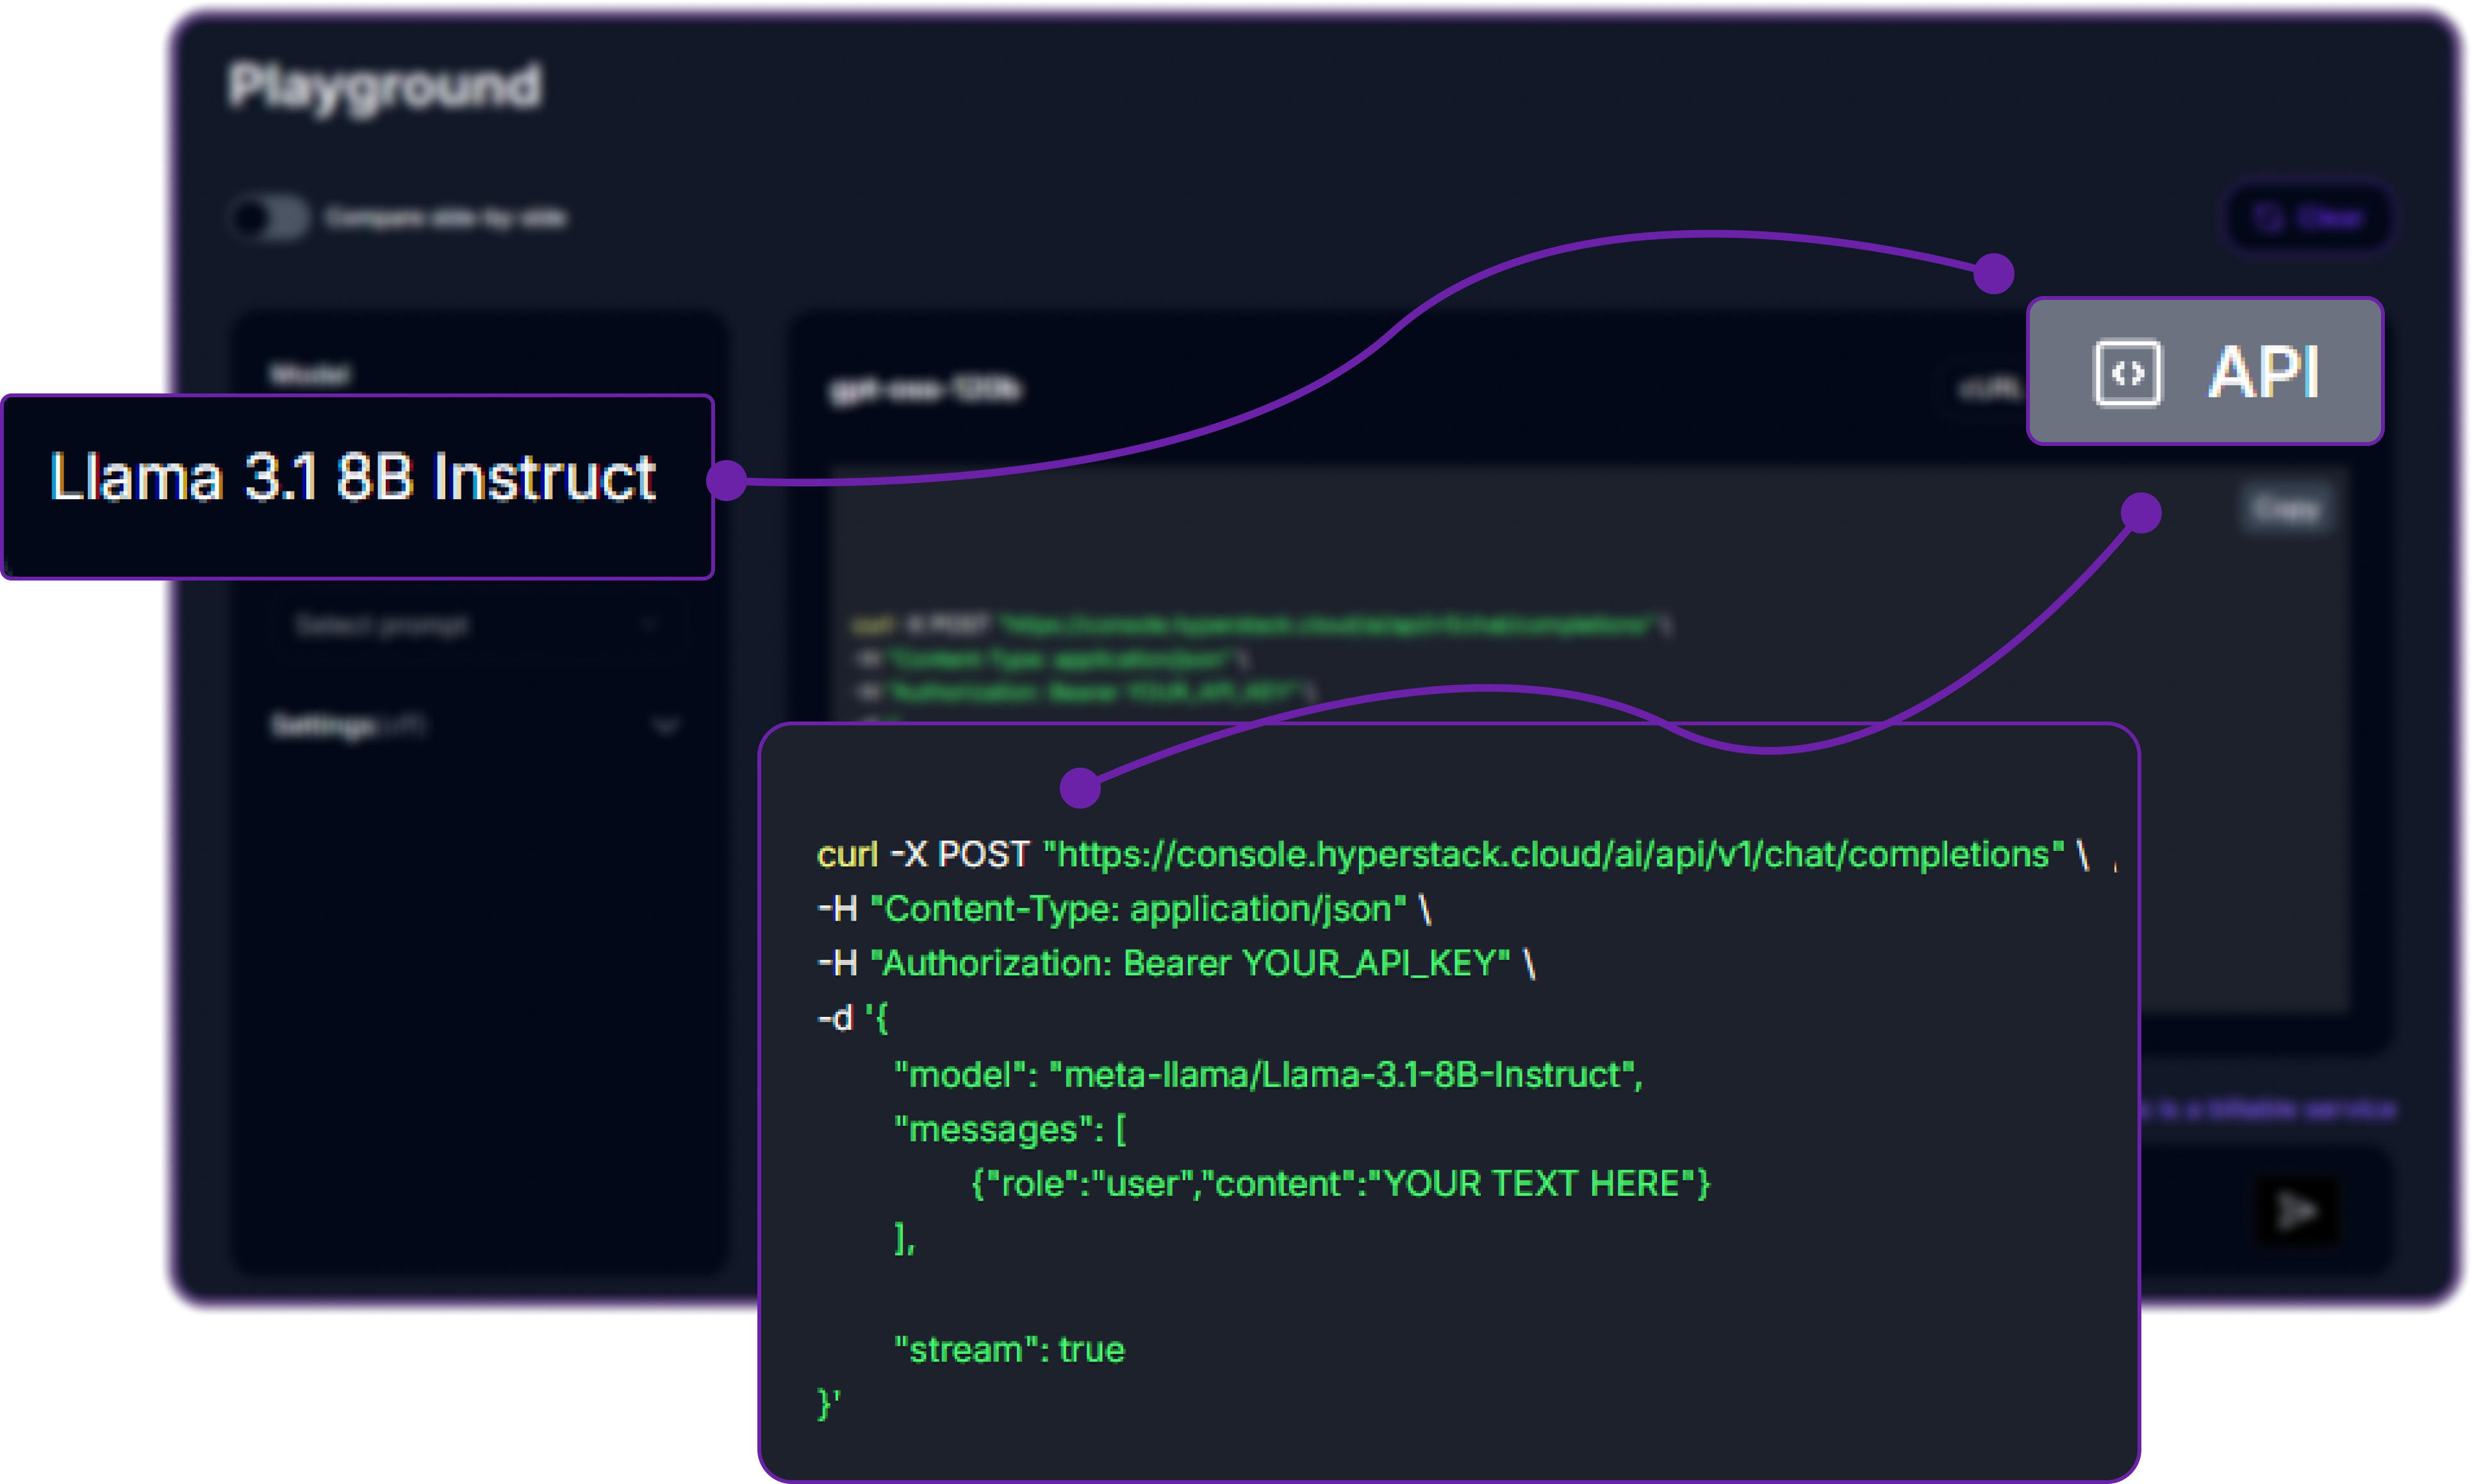
Task: Enable the Compare side-by-side switch
Action: click(270, 217)
